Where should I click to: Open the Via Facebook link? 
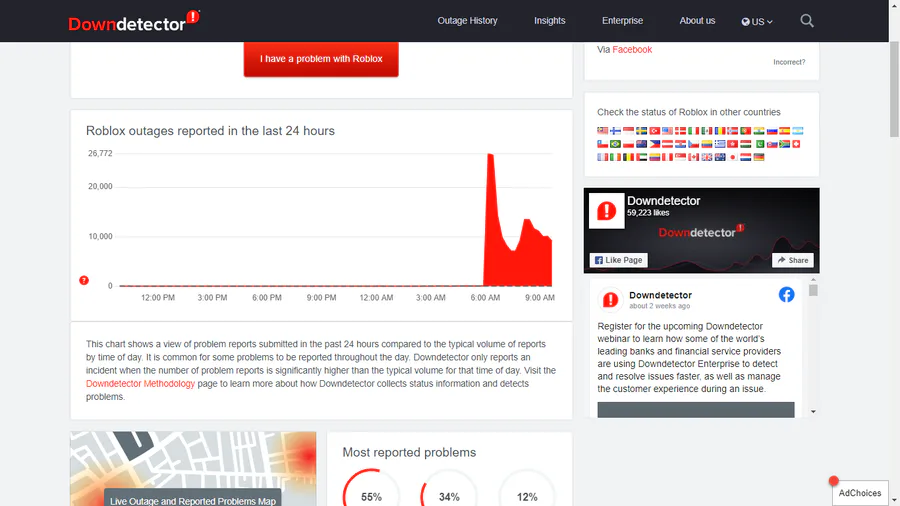coord(632,49)
